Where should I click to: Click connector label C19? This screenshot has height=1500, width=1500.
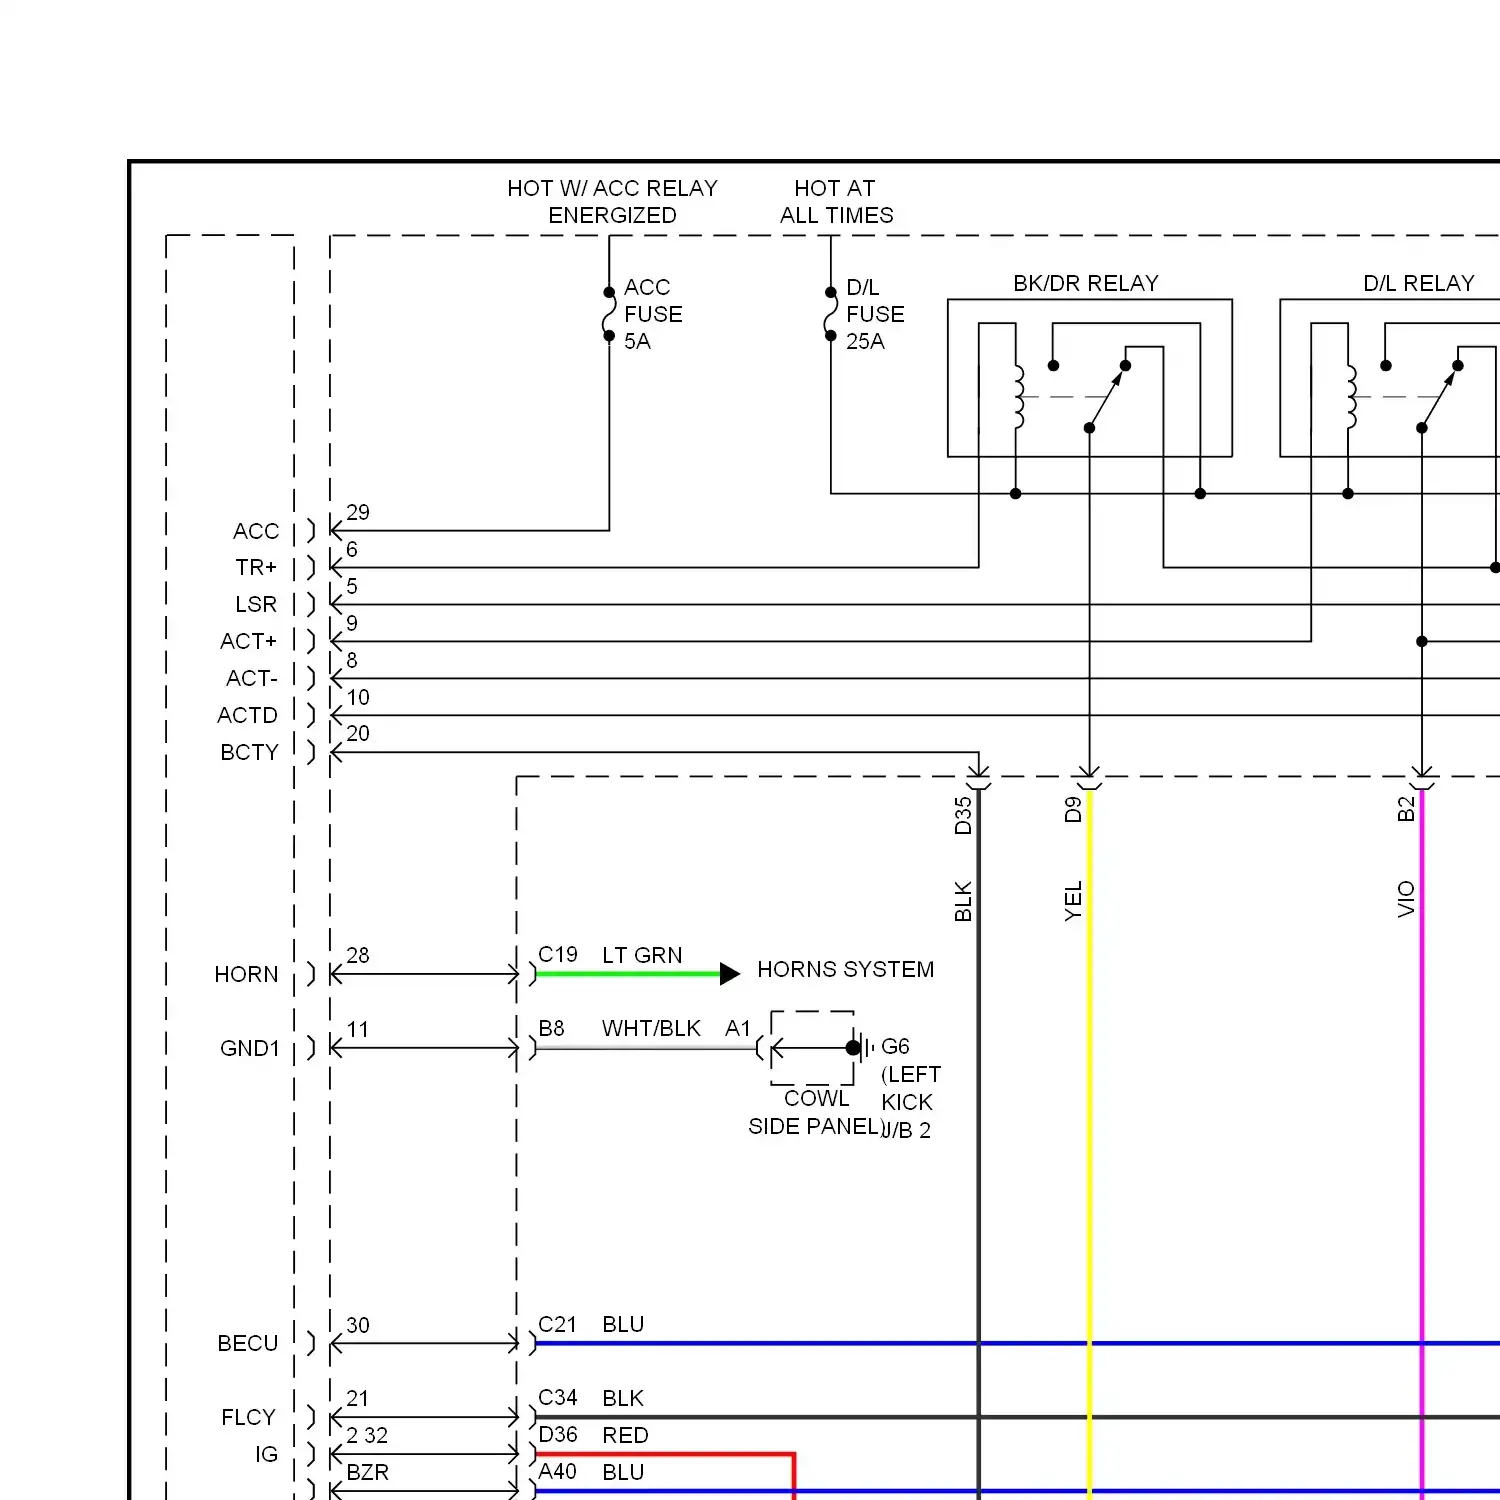tap(558, 954)
